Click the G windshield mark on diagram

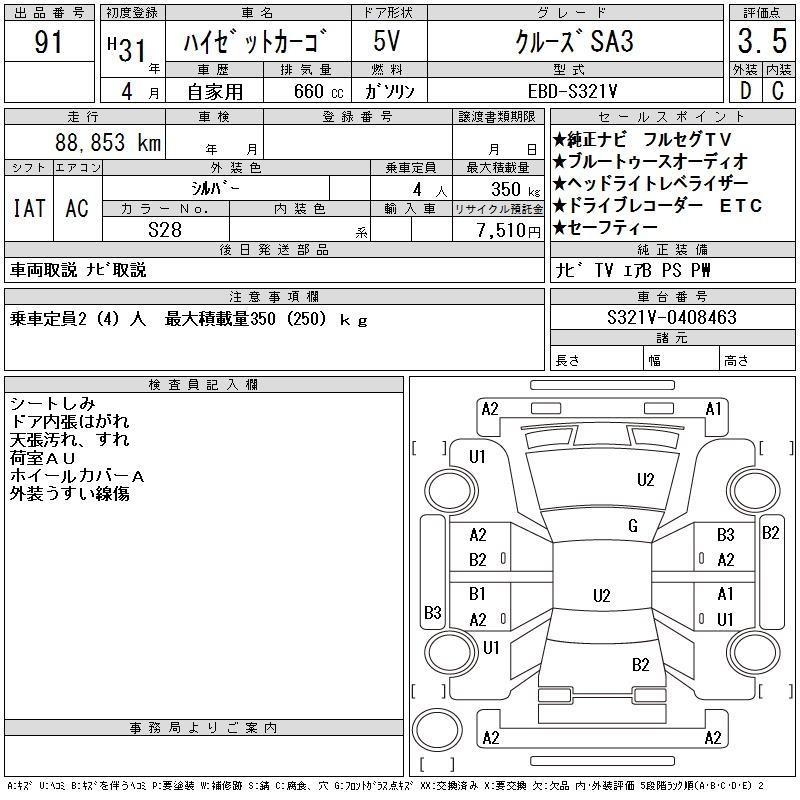point(633,526)
